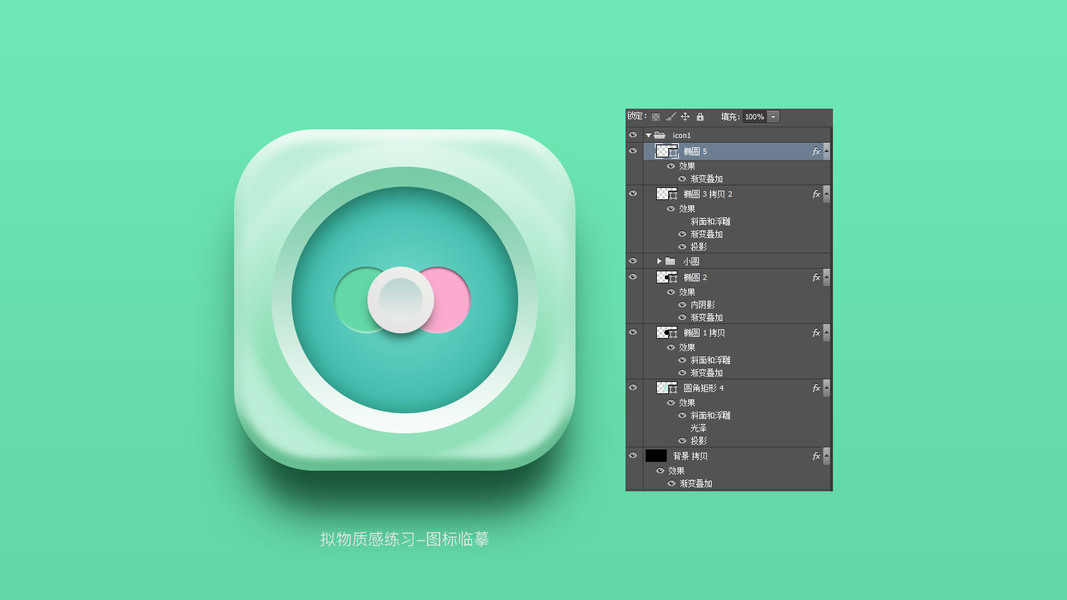
Task: Toggle 斜面和浮雕 eye under 椭圆 1 拷贝
Action: point(682,360)
